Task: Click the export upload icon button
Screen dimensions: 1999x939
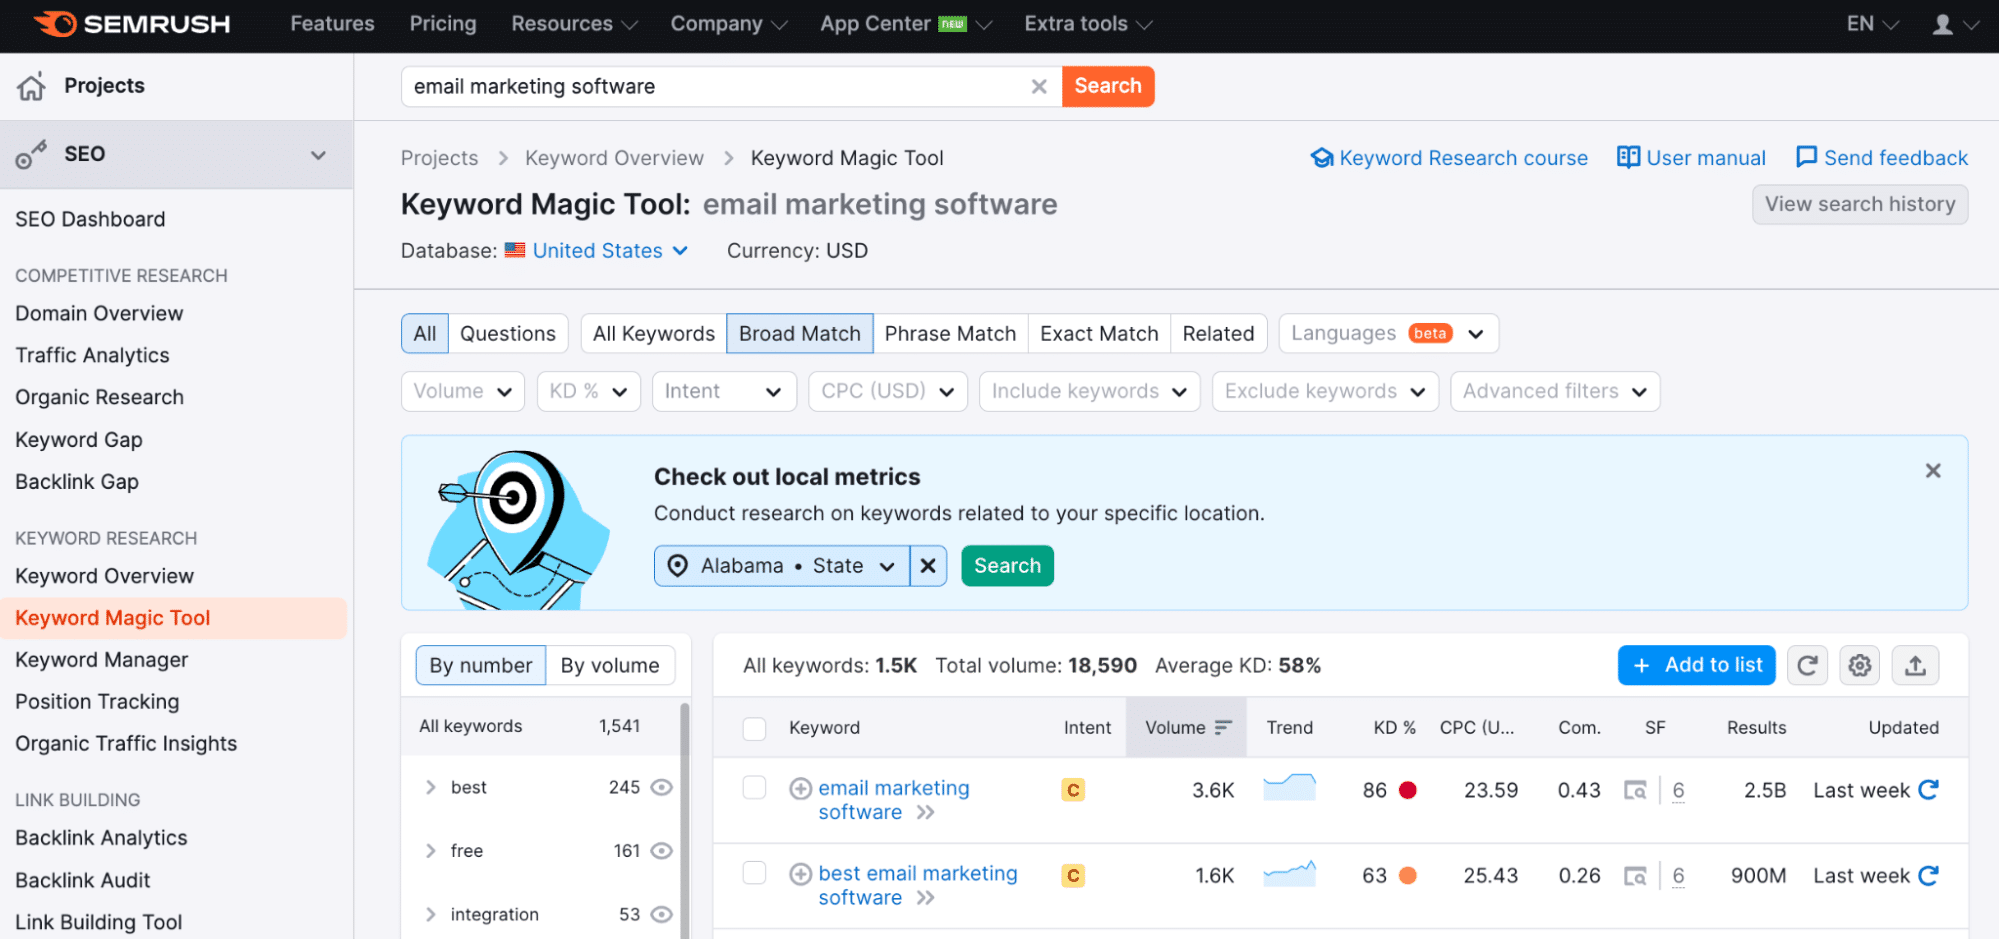Action: (x=1915, y=666)
